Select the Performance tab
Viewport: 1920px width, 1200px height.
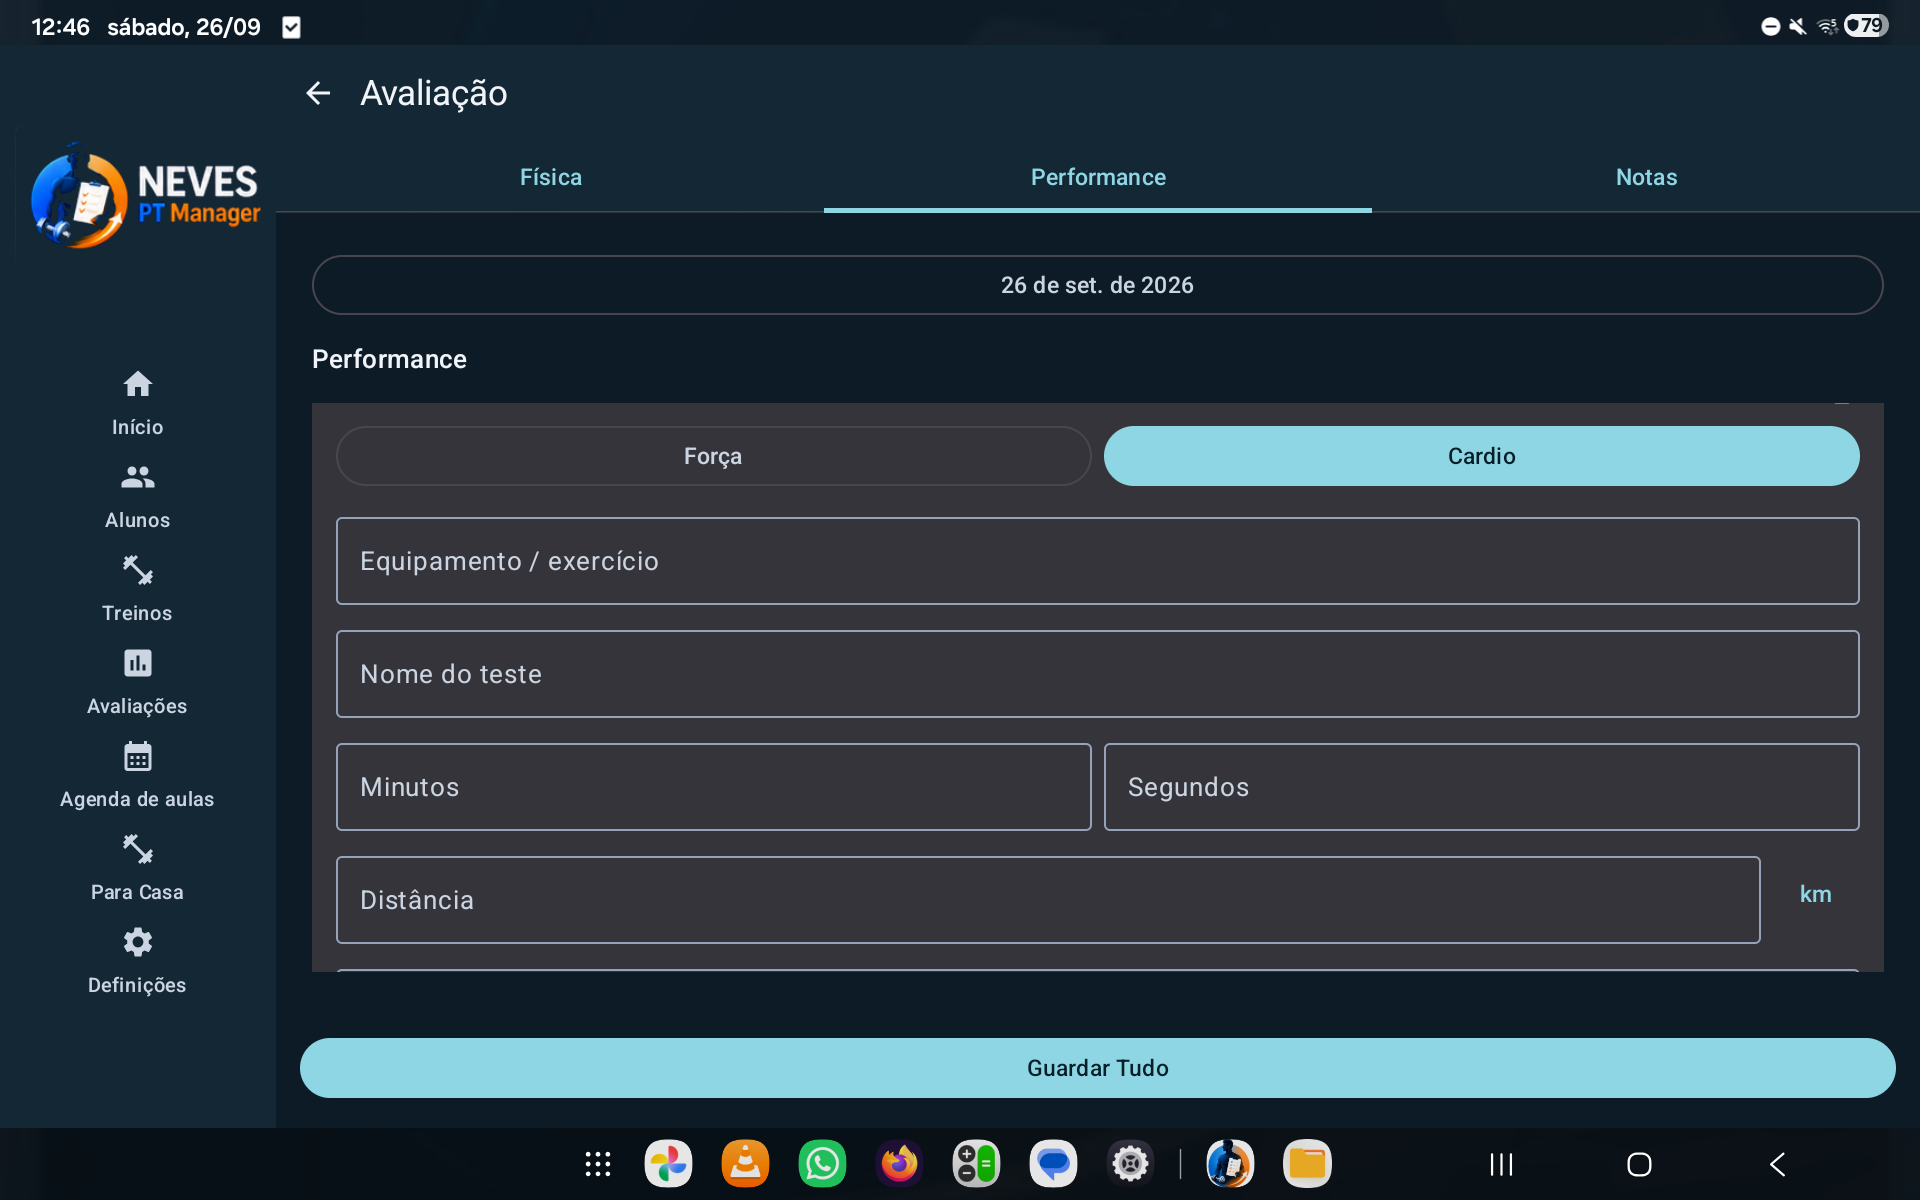(1098, 177)
